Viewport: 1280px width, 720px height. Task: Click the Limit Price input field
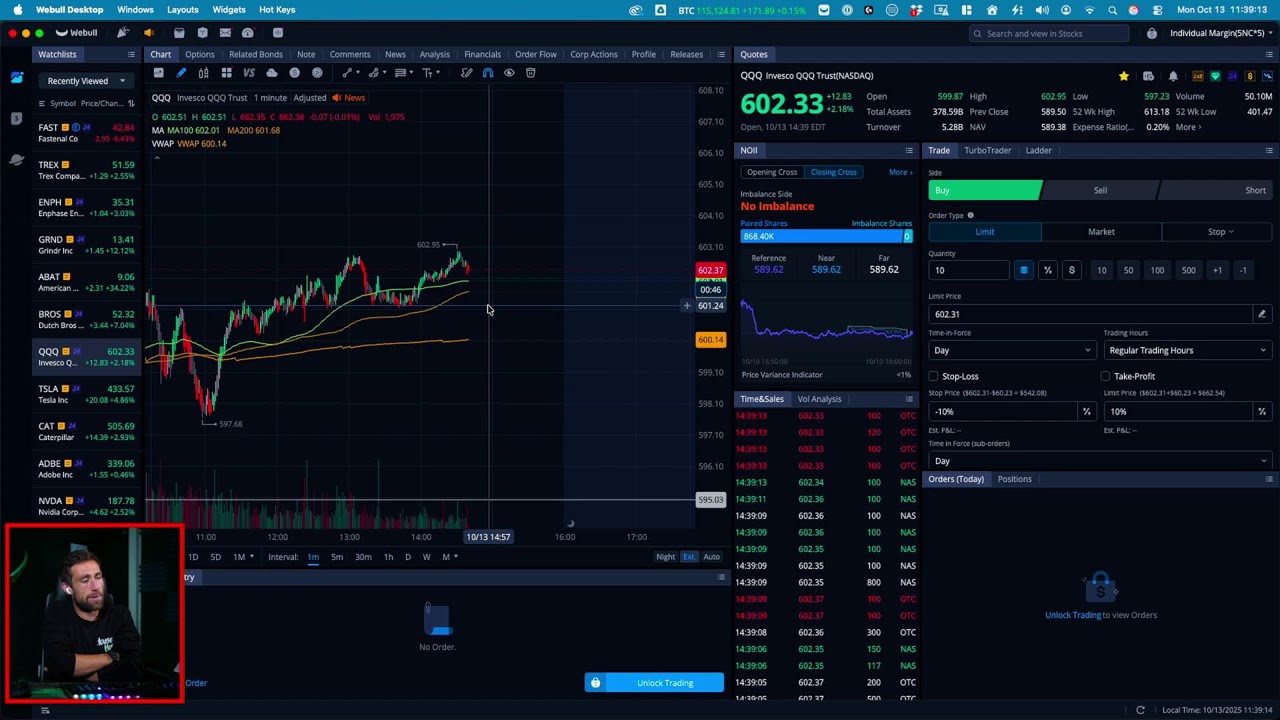pyautogui.click(x=1091, y=314)
